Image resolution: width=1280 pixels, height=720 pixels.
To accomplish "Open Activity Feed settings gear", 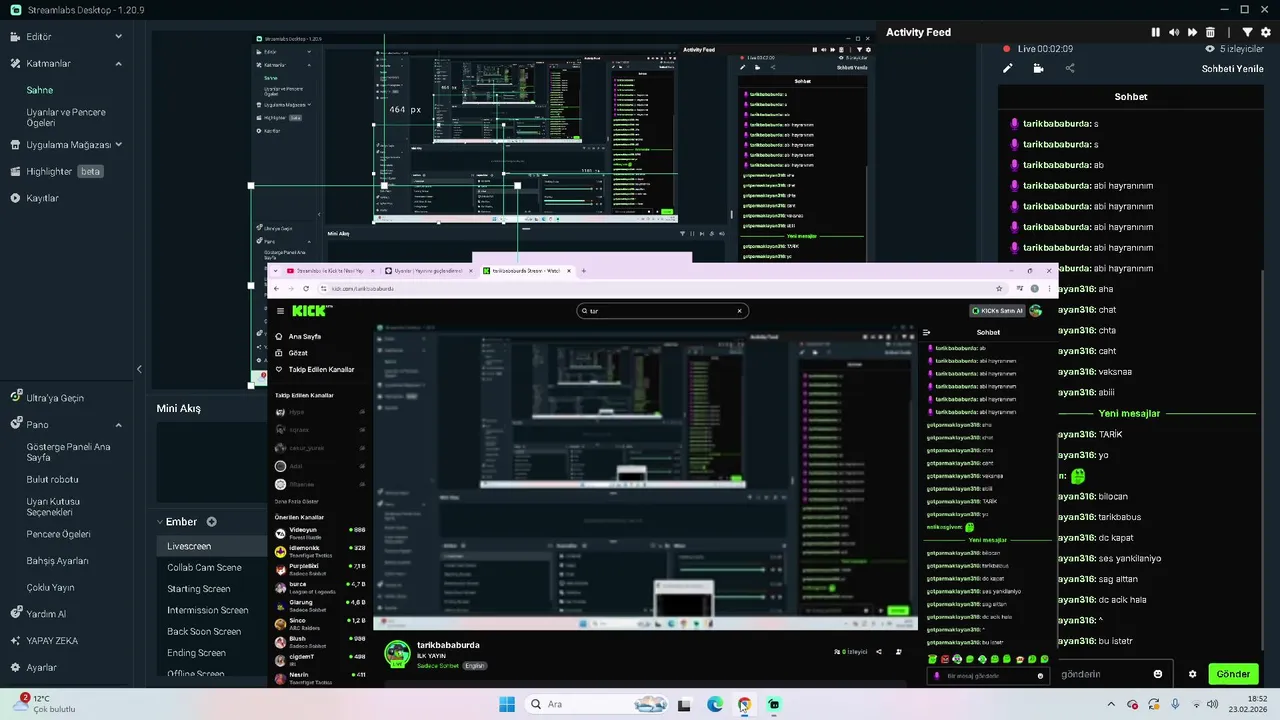I will [1265, 32].
